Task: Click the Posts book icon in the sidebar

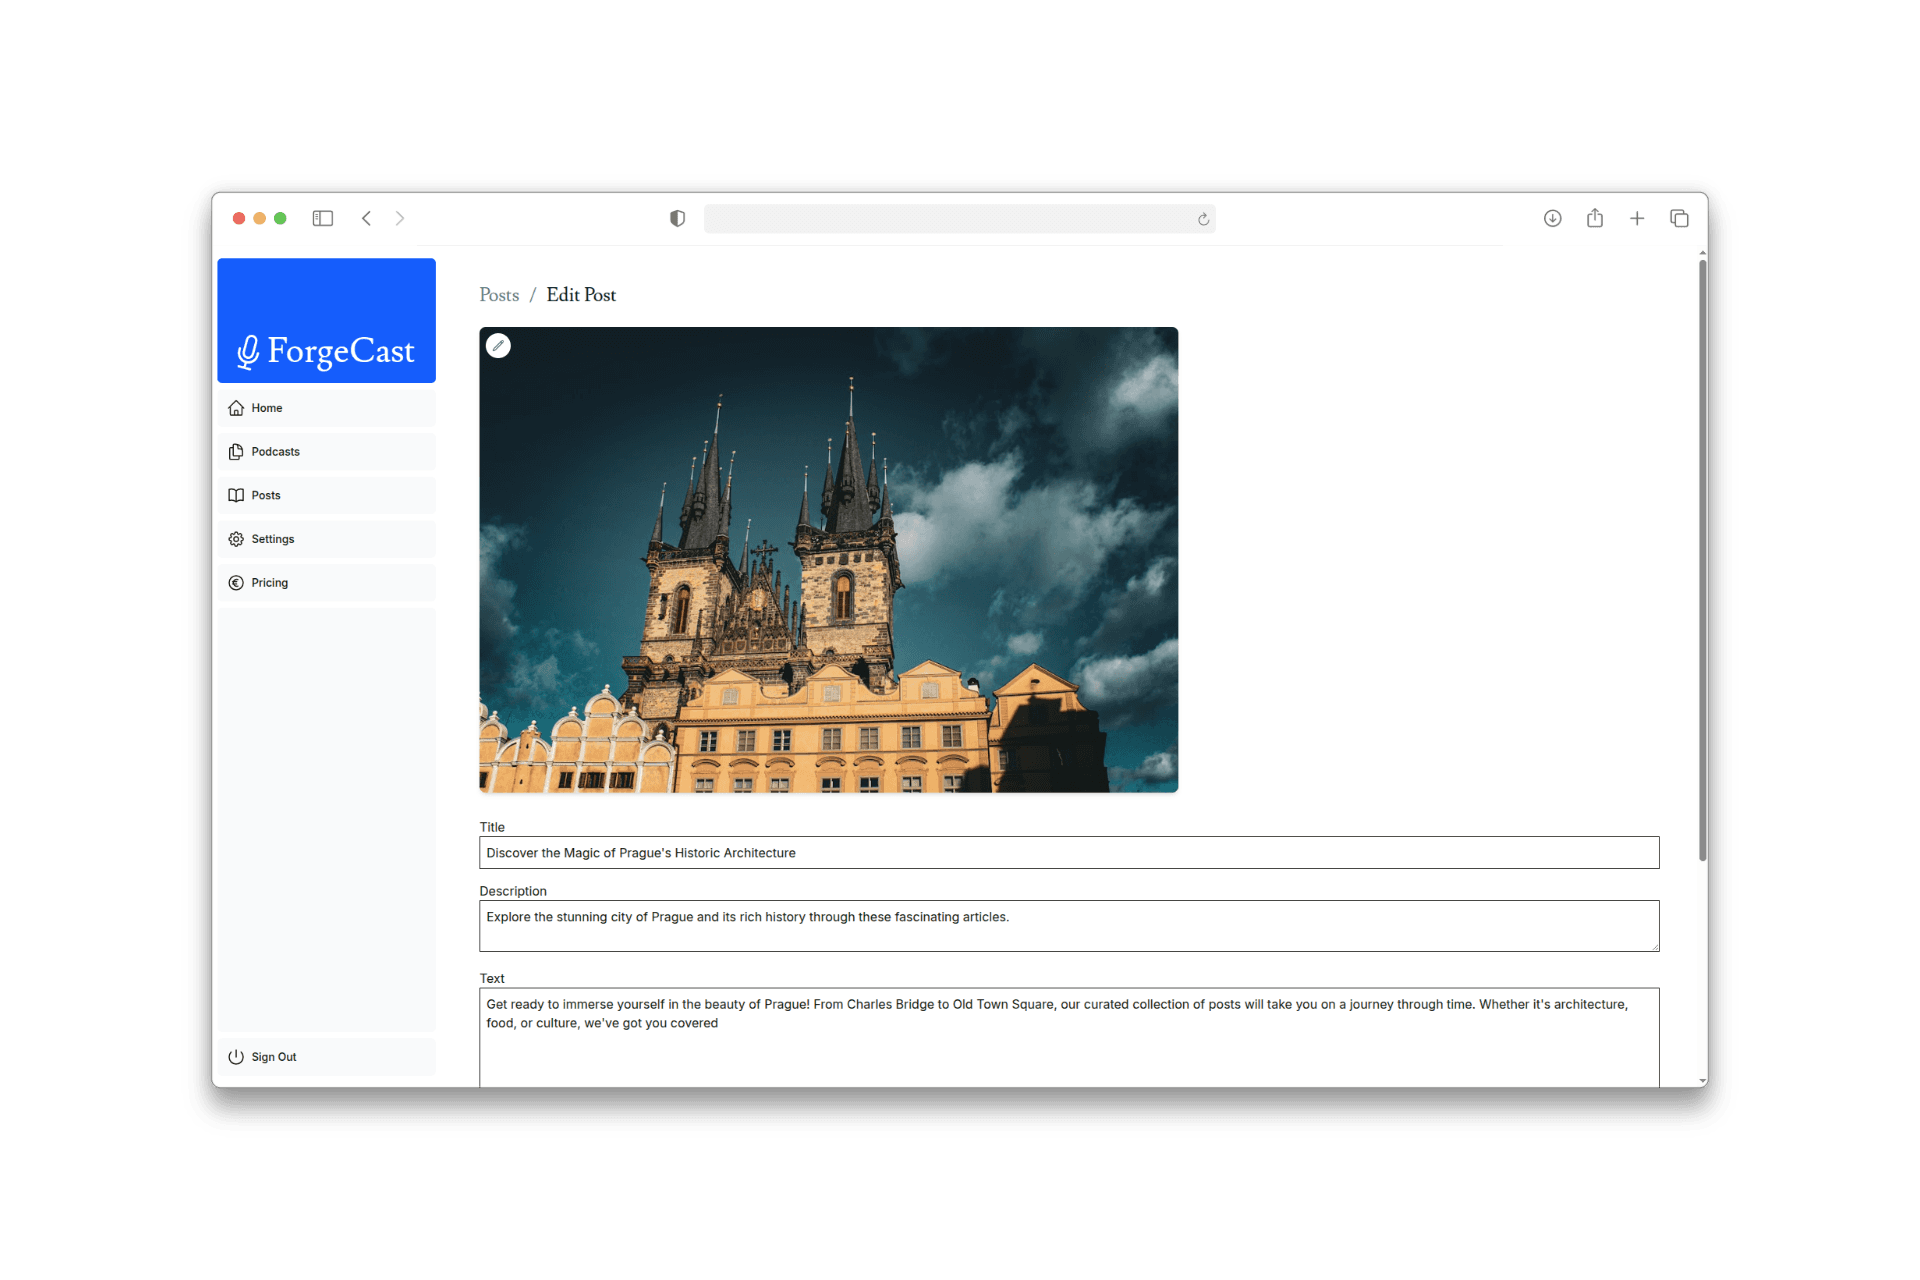Action: point(236,495)
